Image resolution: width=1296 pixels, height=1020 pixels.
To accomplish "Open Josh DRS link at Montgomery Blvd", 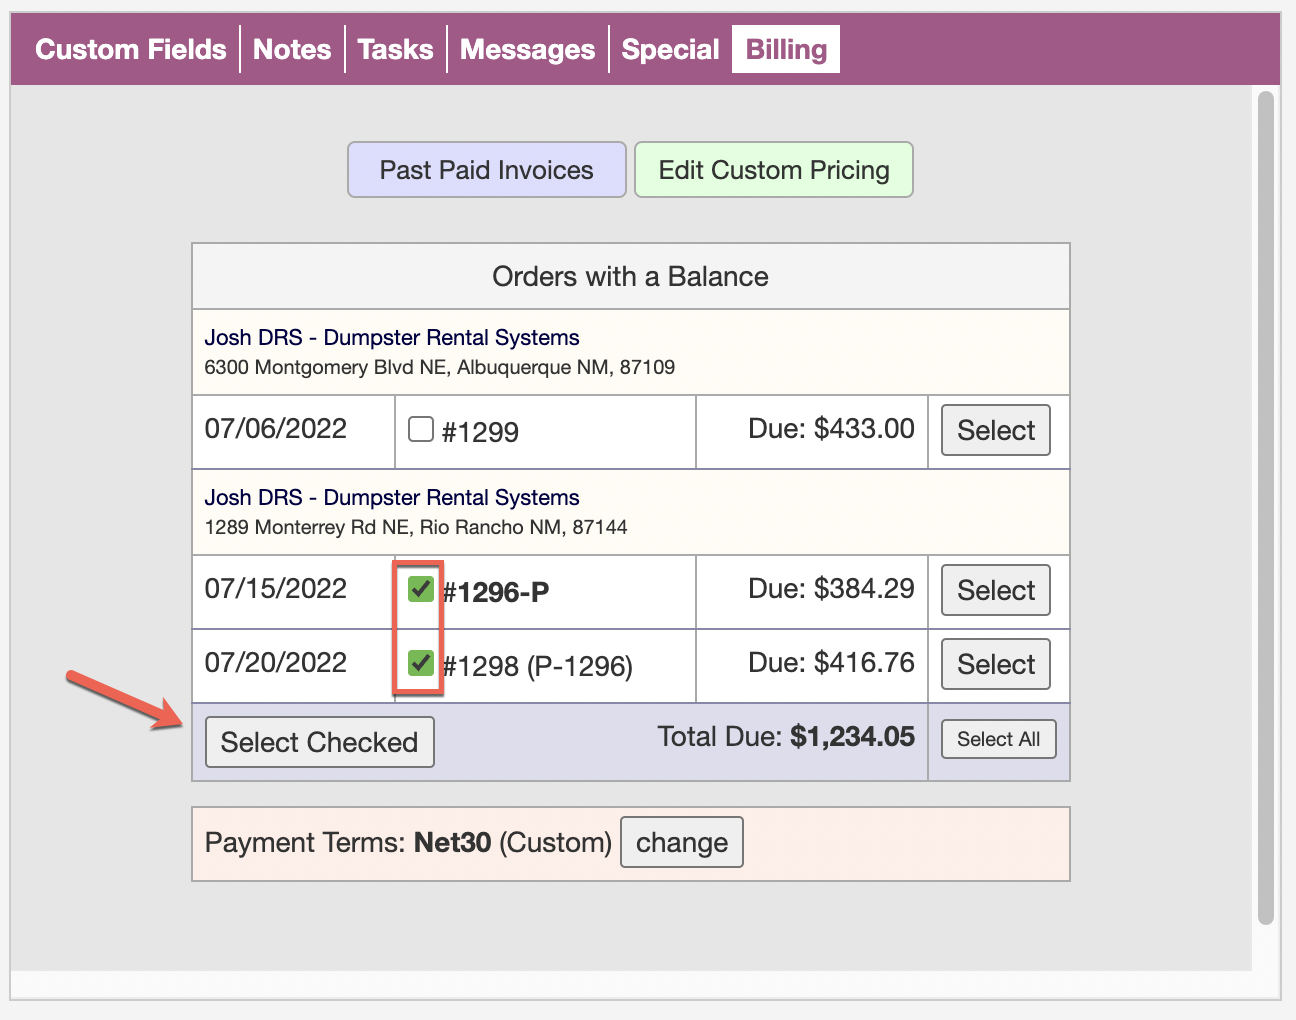I will point(392,338).
